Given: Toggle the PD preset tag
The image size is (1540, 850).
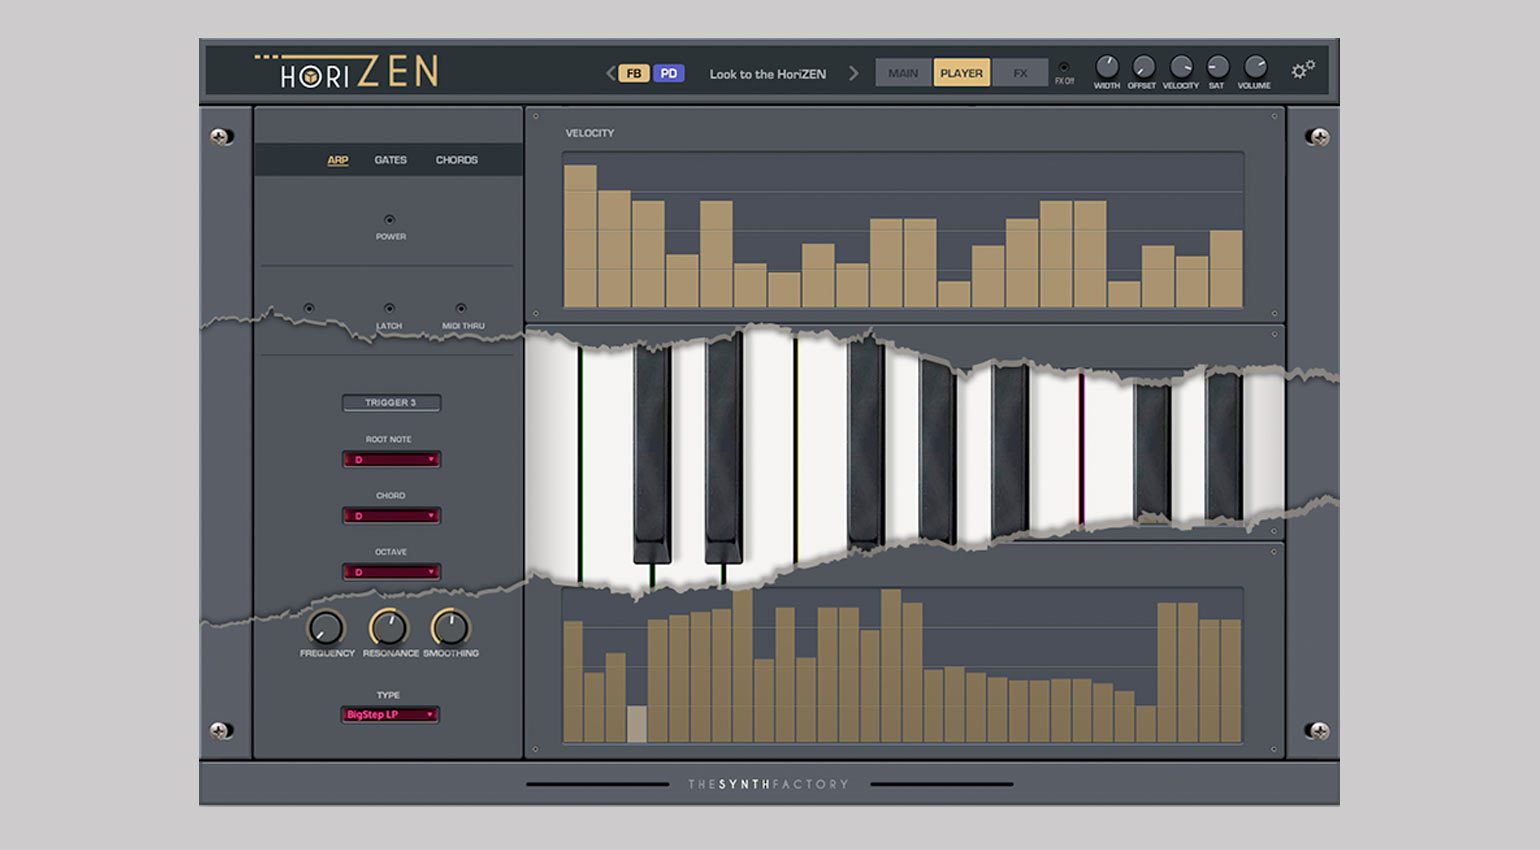Looking at the screenshot, I should [669, 73].
